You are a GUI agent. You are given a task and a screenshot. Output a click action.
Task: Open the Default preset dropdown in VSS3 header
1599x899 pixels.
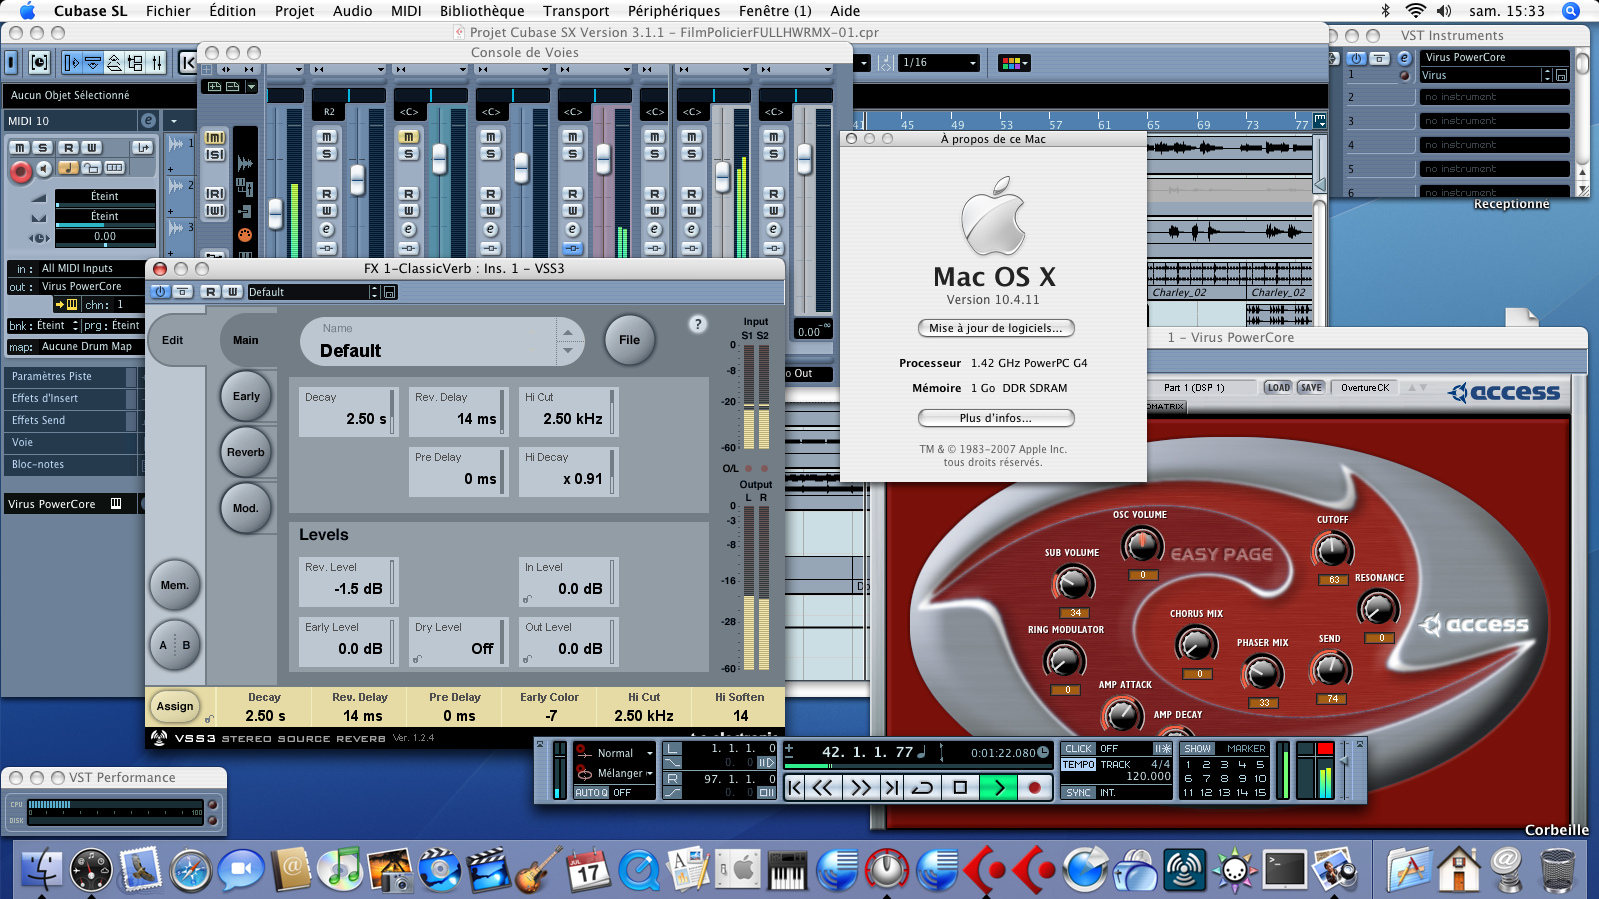pos(314,292)
